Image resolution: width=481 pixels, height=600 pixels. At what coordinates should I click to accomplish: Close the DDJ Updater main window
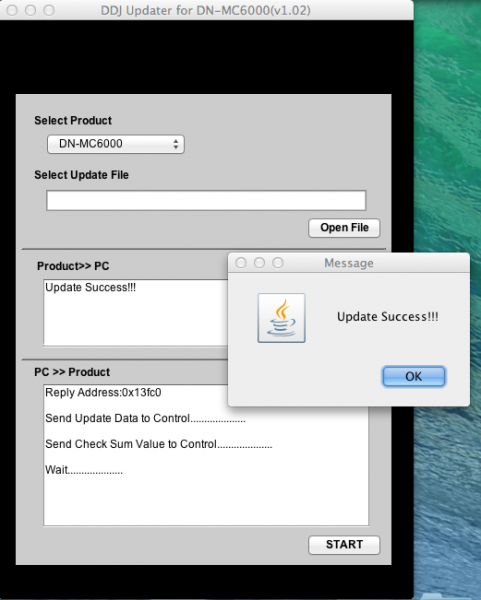click(x=12, y=10)
